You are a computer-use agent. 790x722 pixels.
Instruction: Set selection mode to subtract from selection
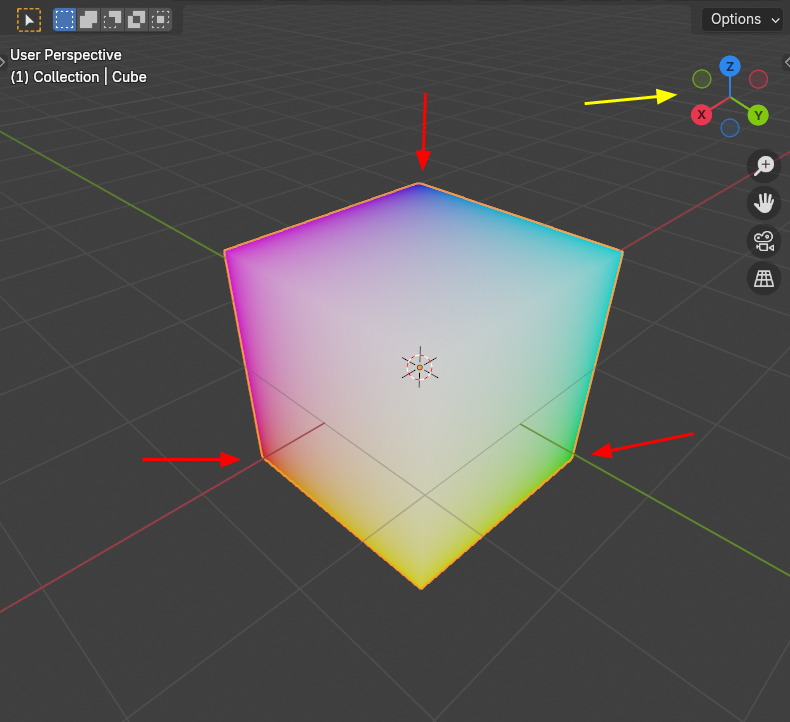click(x=112, y=20)
